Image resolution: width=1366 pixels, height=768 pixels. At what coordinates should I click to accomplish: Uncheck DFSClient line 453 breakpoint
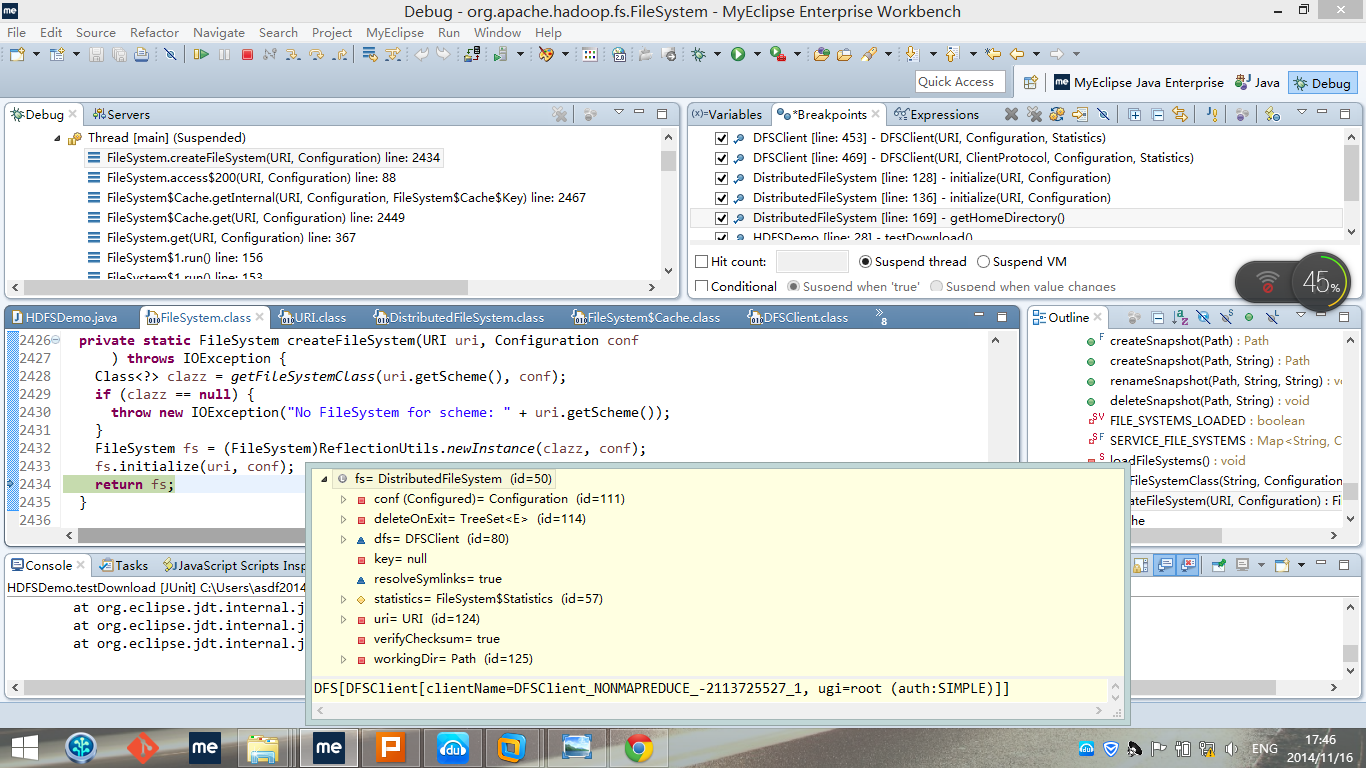pos(722,138)
